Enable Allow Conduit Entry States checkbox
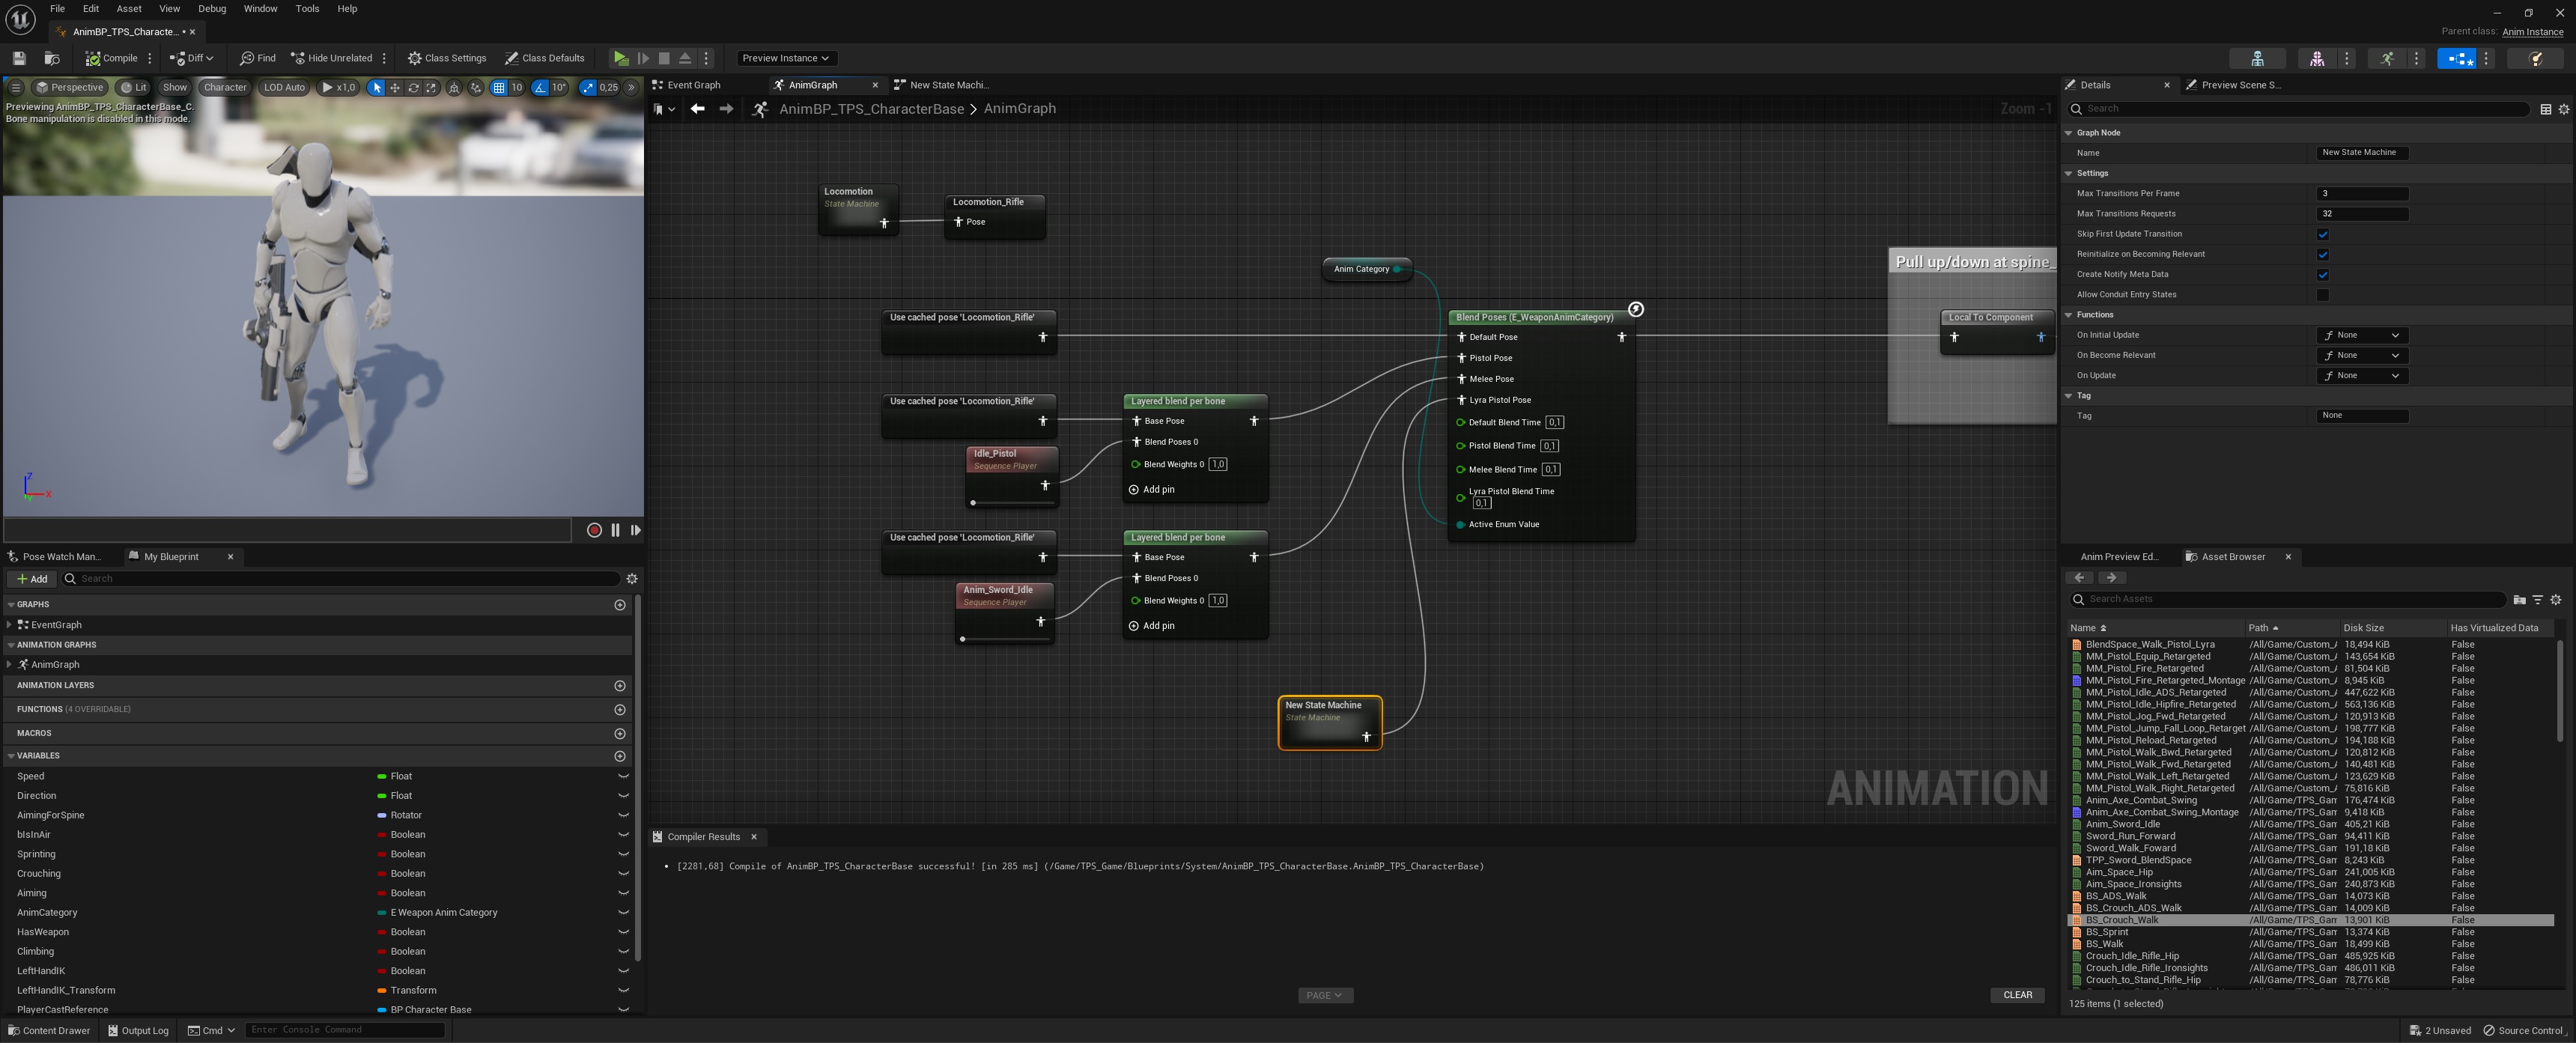Viewport: 2576px width, 1043px height. pyautogui.click(x=2322, y=295)
